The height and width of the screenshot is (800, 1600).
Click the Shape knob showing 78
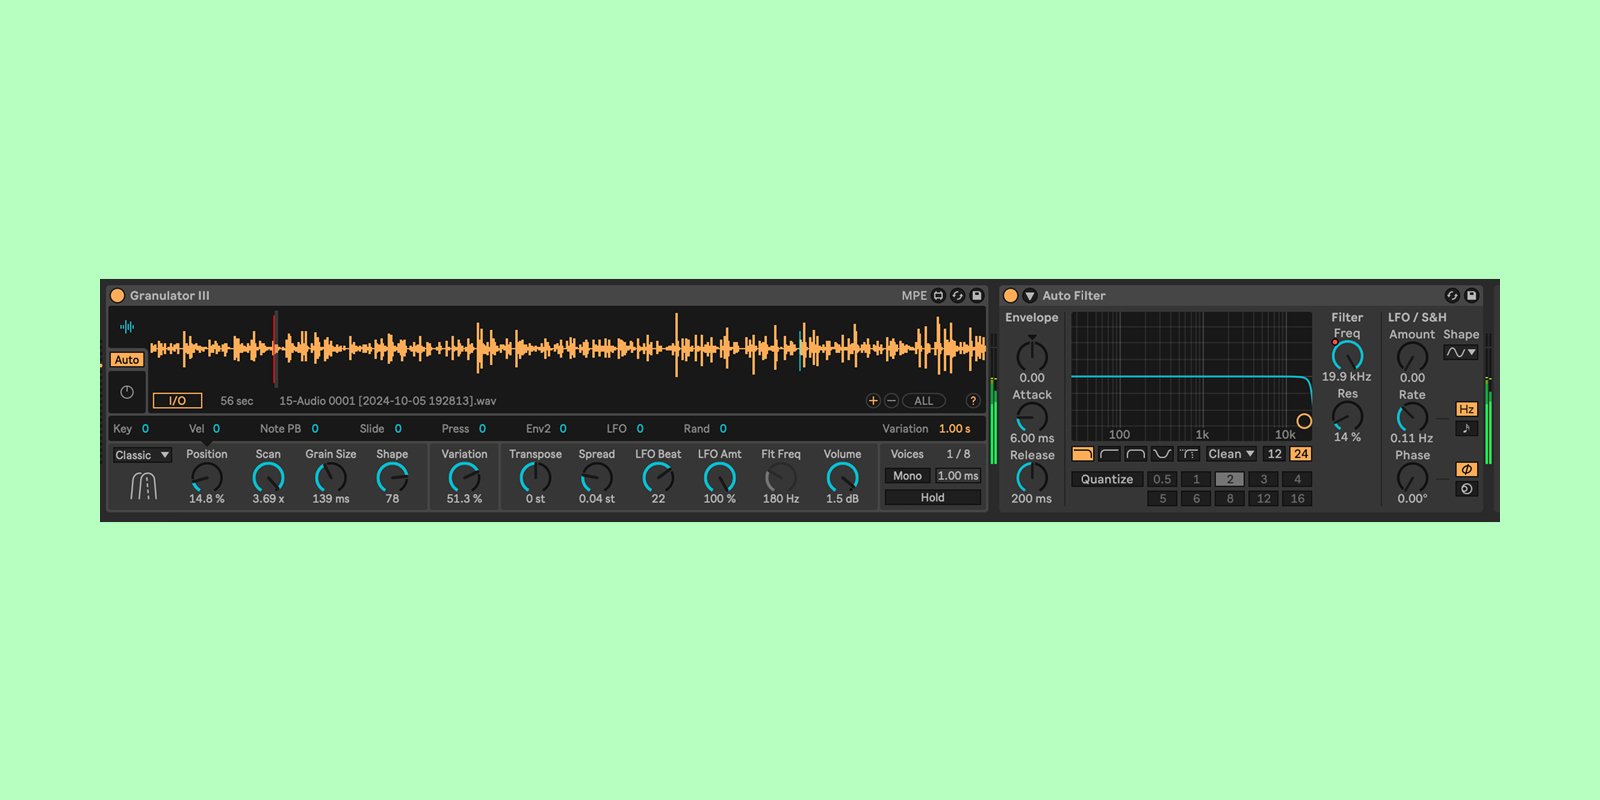(392, 477)
